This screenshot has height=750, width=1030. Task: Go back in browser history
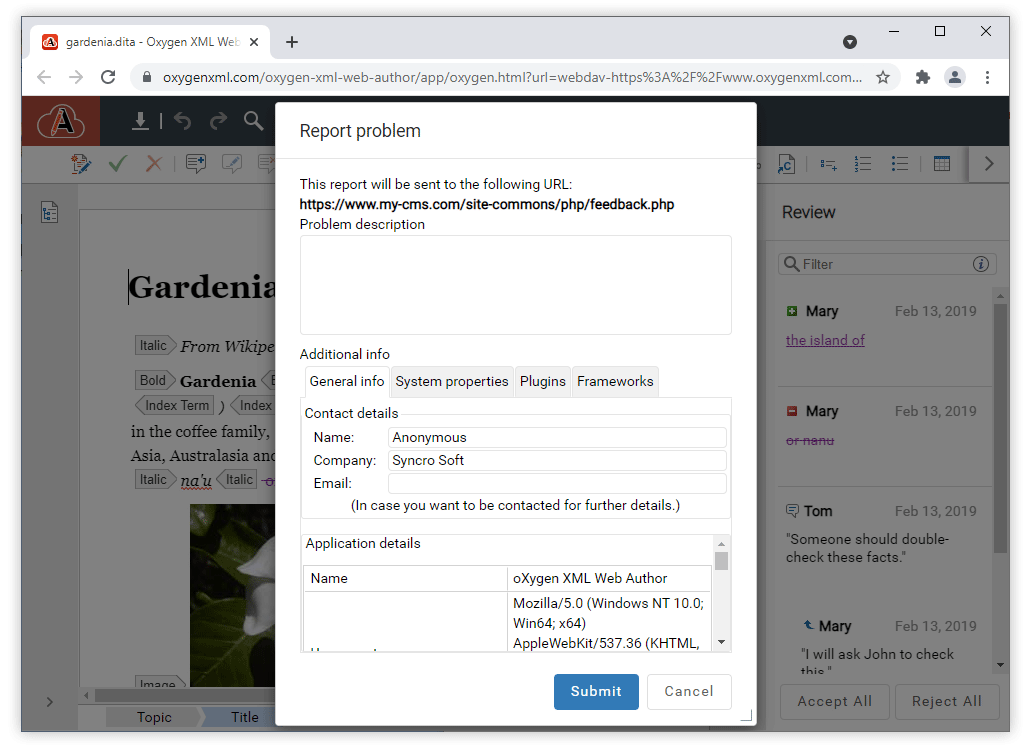tap(44, 77)
